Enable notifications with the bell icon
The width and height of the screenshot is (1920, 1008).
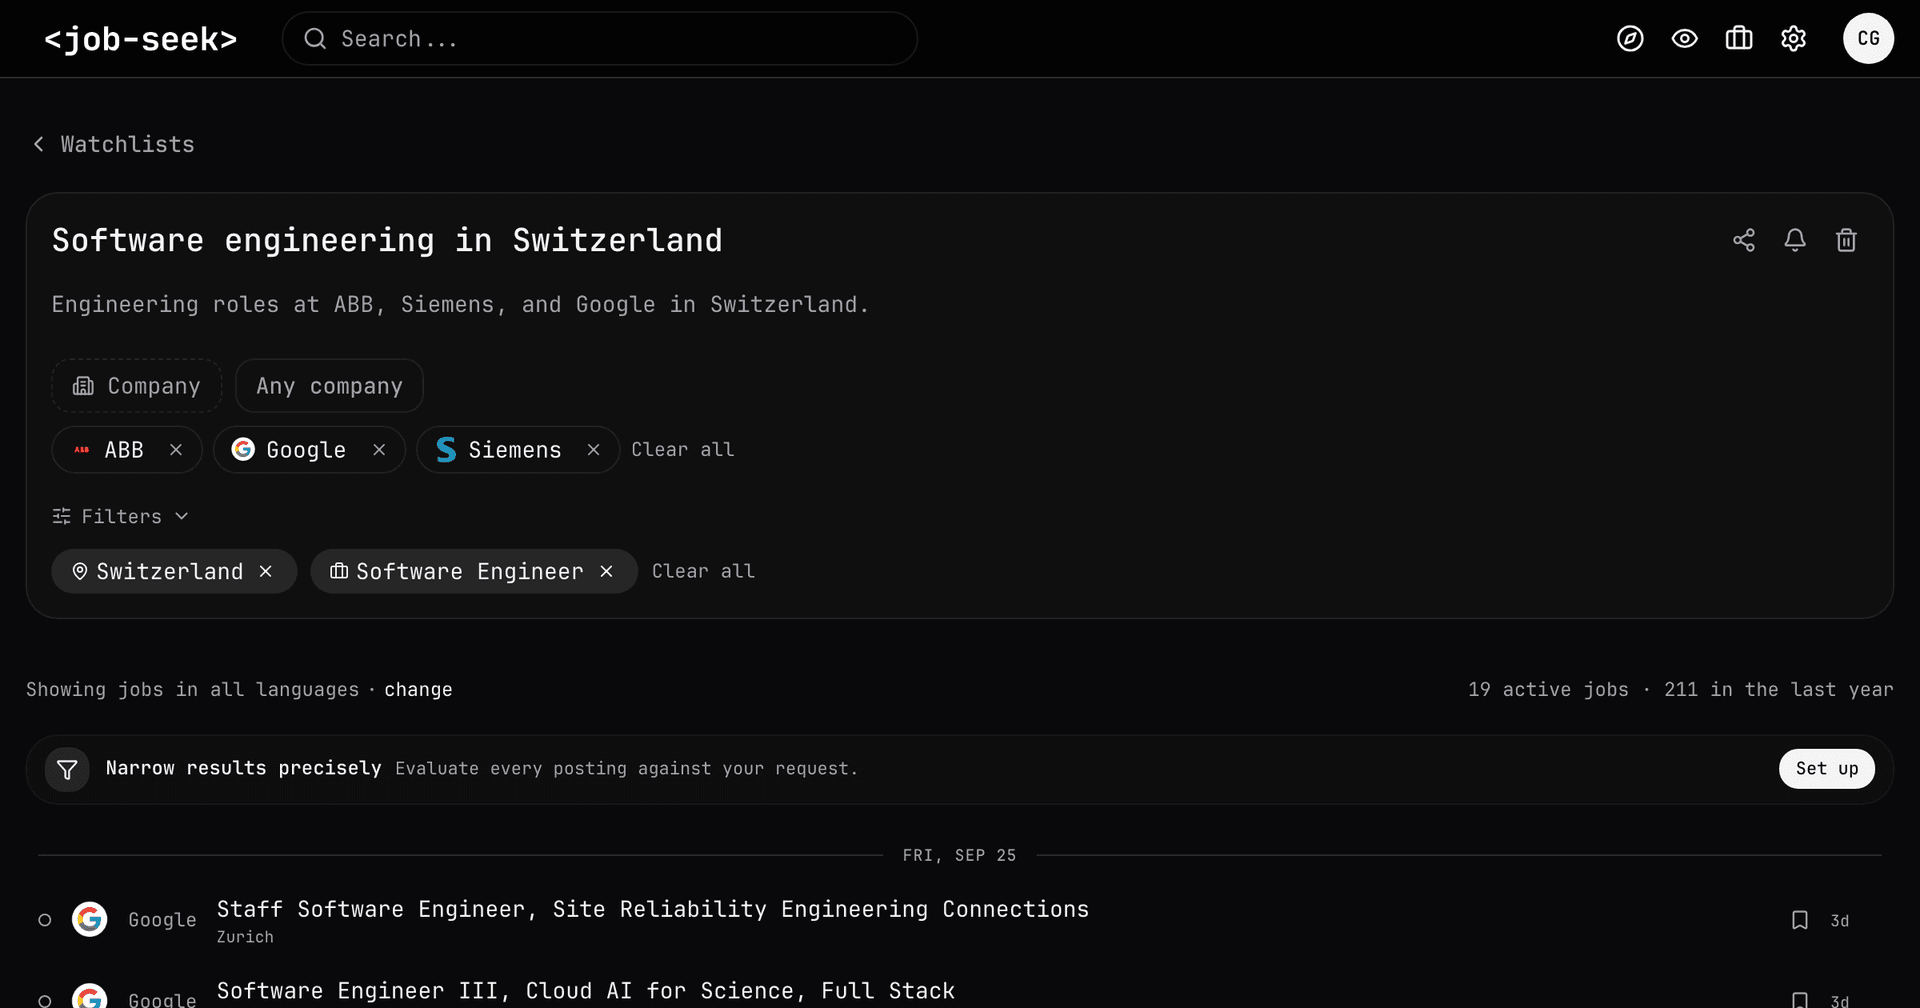coord(1795,240)
